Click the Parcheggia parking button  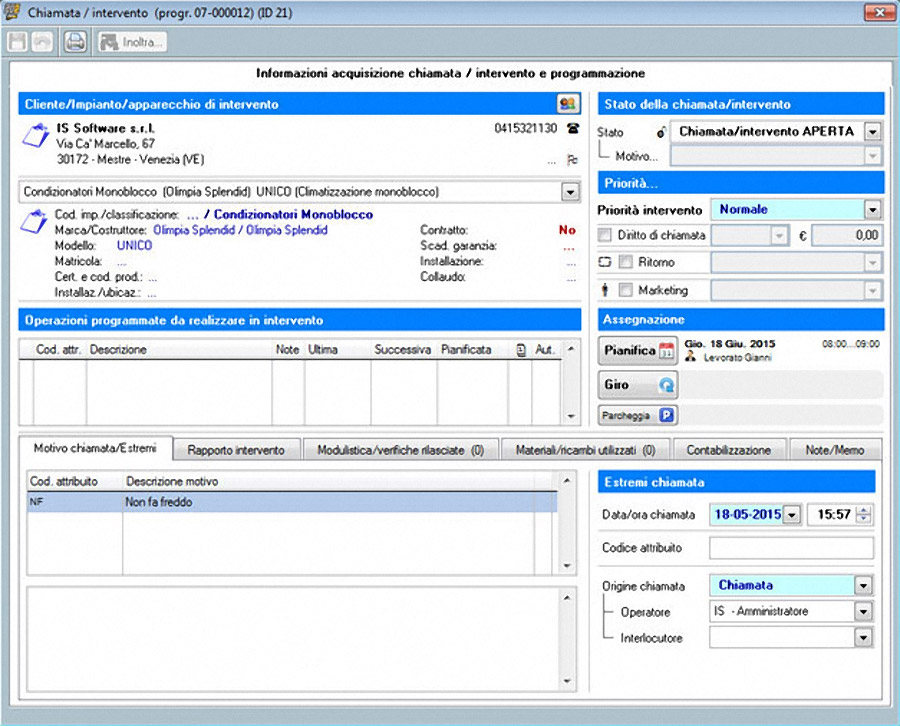[638, 415]
